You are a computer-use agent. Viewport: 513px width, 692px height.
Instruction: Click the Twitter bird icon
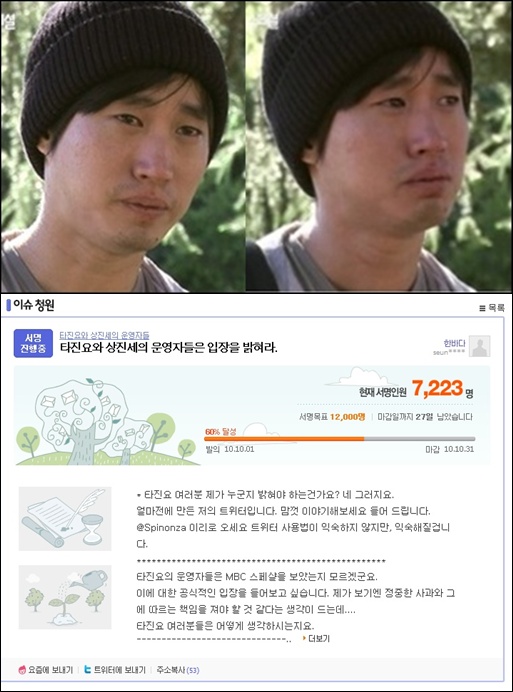coord(88,669)
